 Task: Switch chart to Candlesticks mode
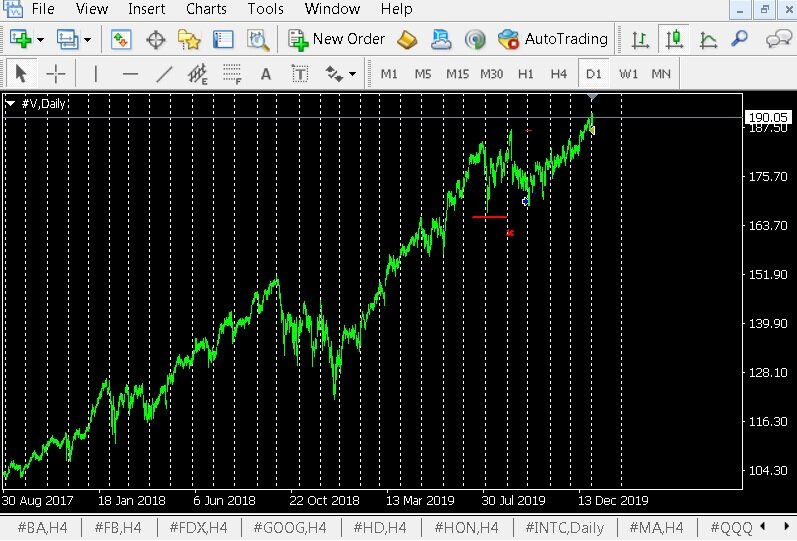(674, 39)
